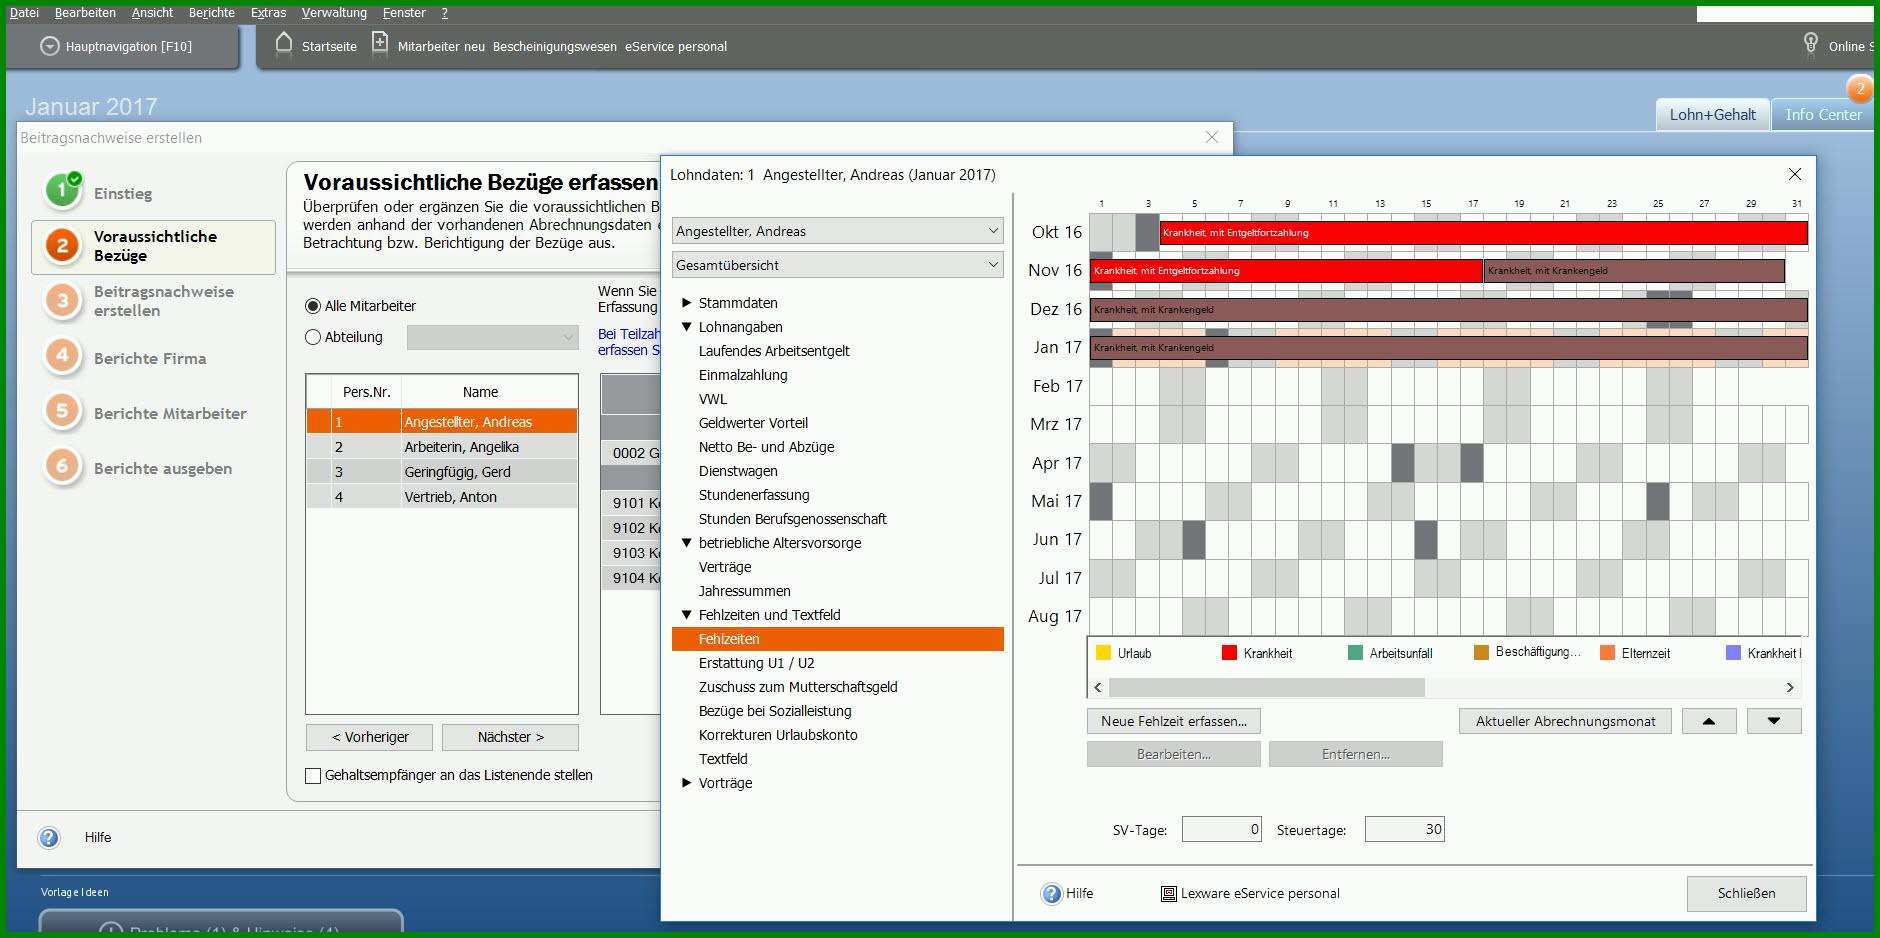Image resolution: width=1880 pixels, height=938 pixels.
Task: Open the Verwaltung menu
Action: [x=334, y=13]
